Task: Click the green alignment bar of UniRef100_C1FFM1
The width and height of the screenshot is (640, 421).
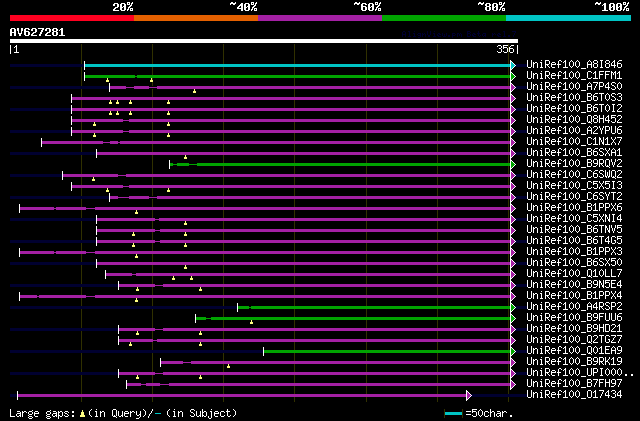Action: point(297,76)
